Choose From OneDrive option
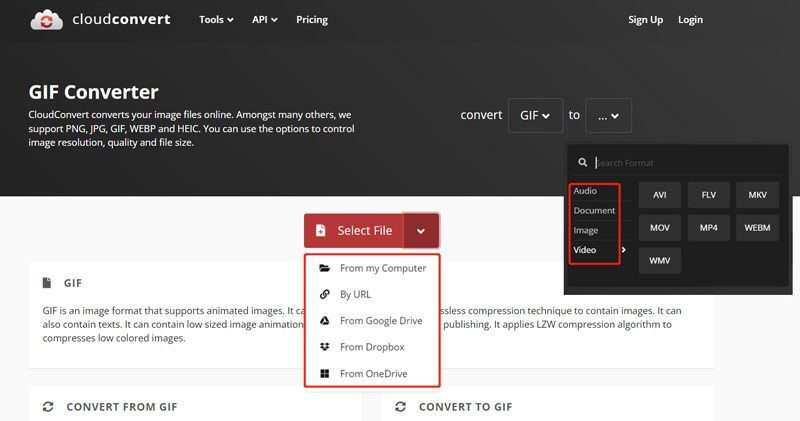Screen dimensions: 800x421 coord(372,374)
